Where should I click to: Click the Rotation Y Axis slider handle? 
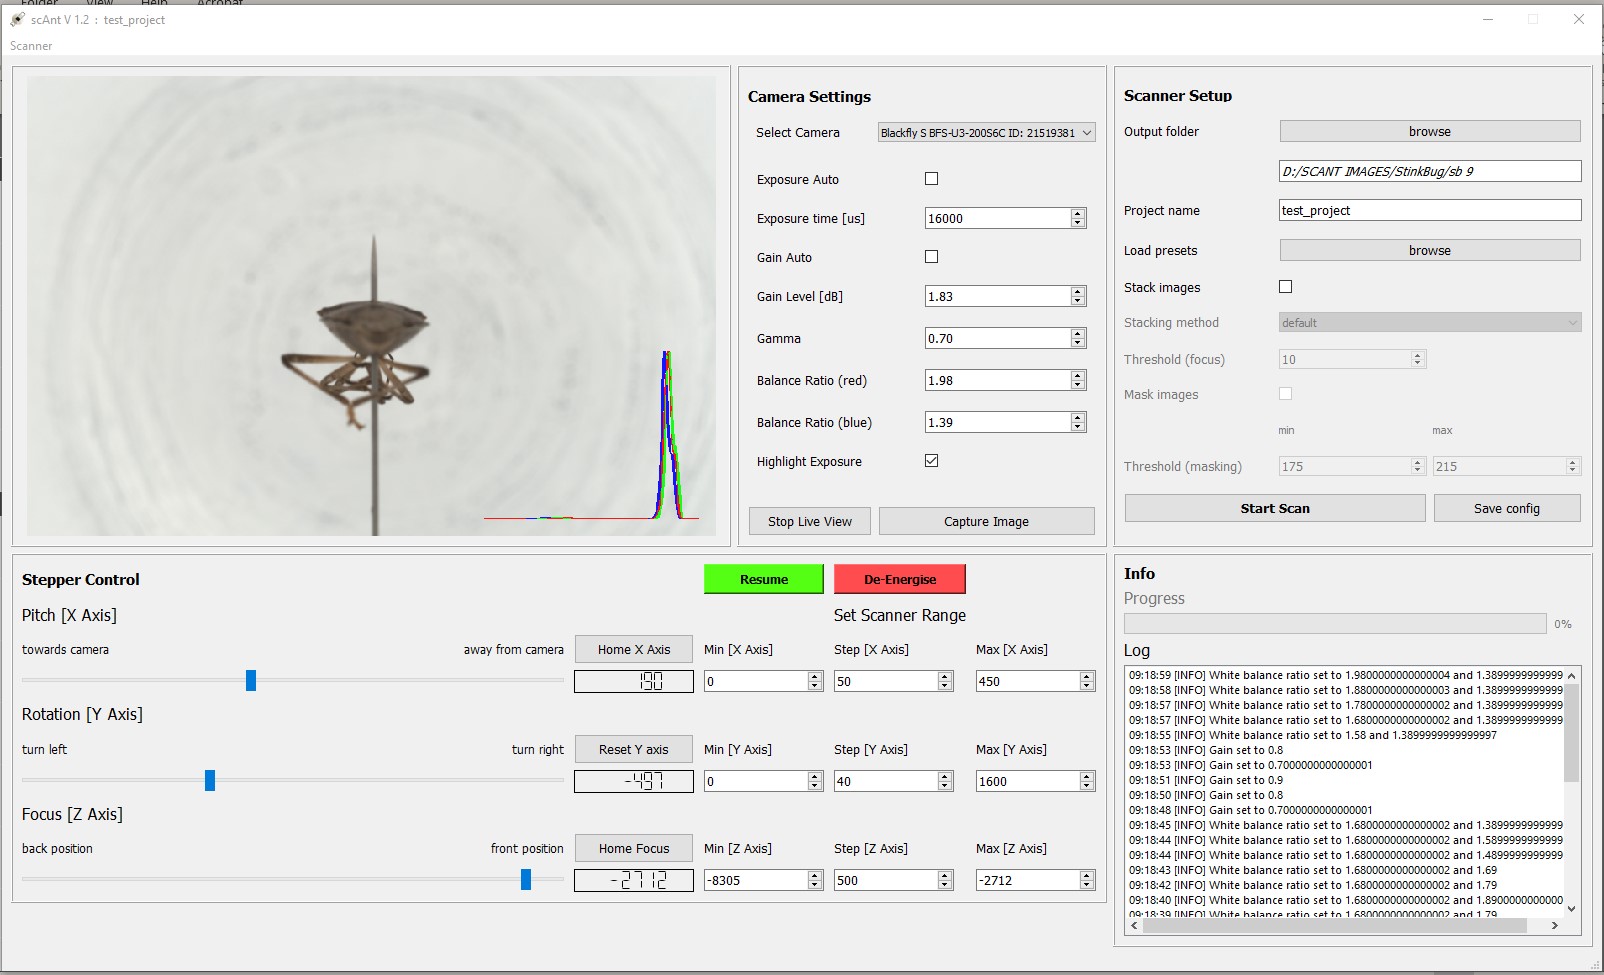[x=211, y=781]
